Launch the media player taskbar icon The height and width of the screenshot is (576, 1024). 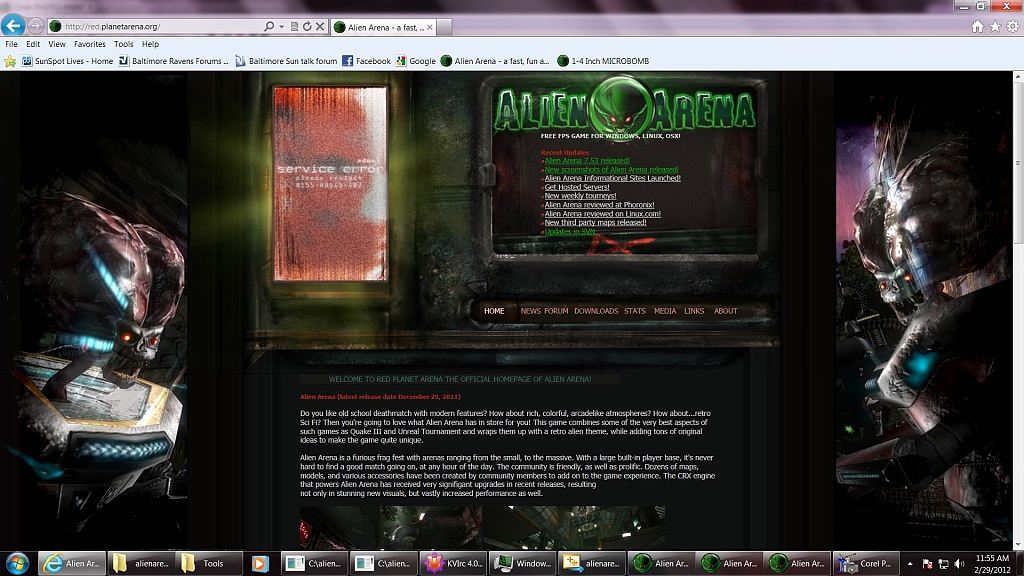260,564
